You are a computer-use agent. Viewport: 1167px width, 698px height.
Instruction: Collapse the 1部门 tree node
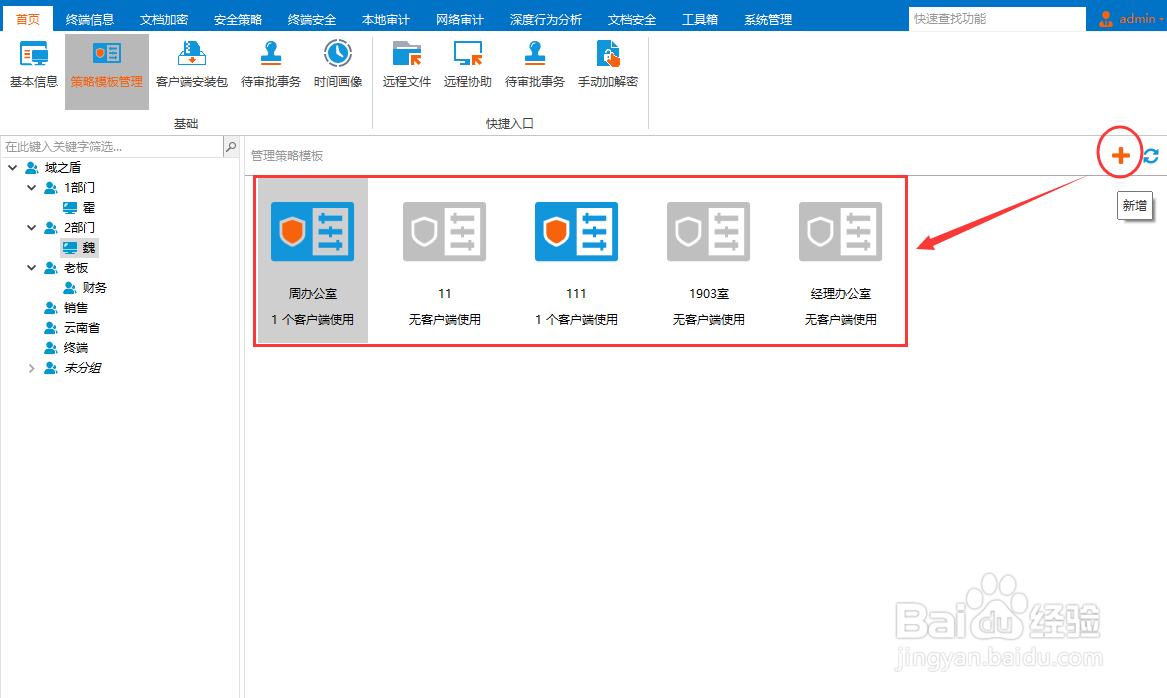[x=31, y=188]
